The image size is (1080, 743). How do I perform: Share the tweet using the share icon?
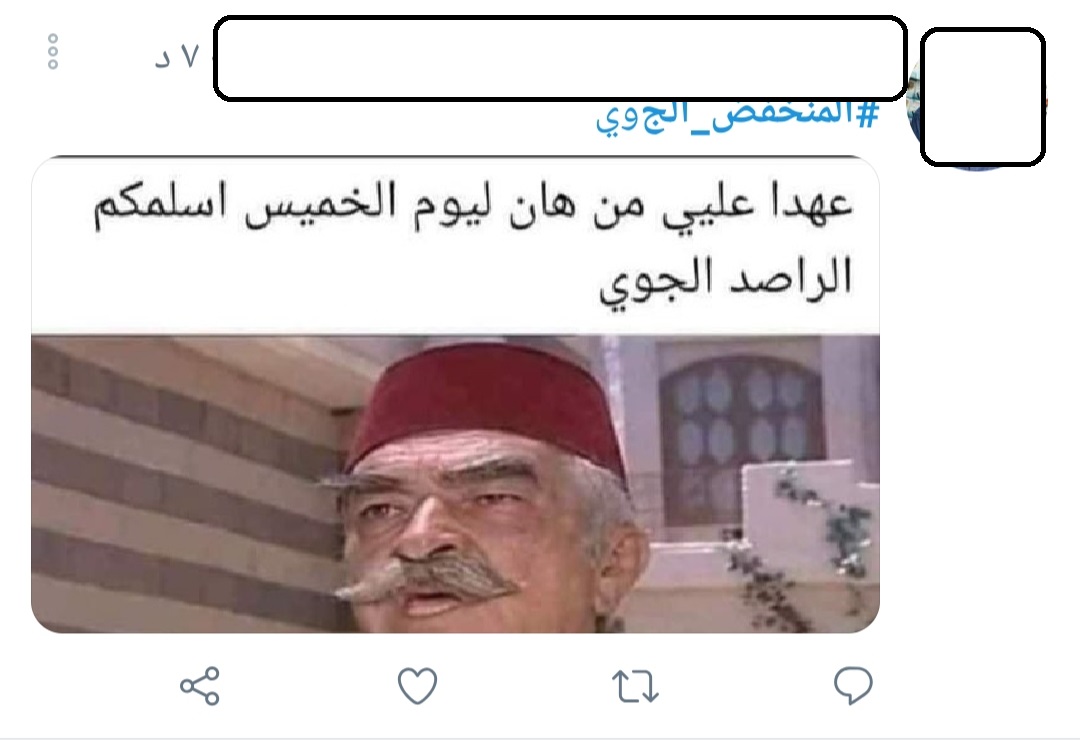[200, 685]
